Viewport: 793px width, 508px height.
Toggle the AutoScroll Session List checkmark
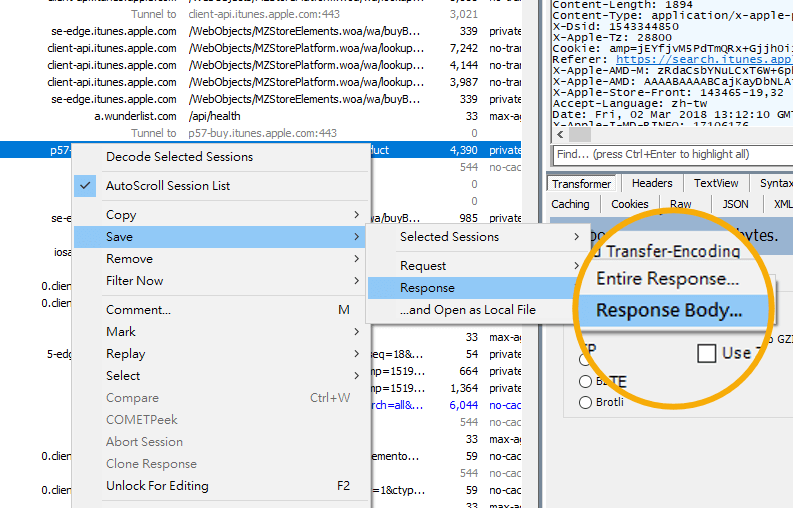coord(168,185)
